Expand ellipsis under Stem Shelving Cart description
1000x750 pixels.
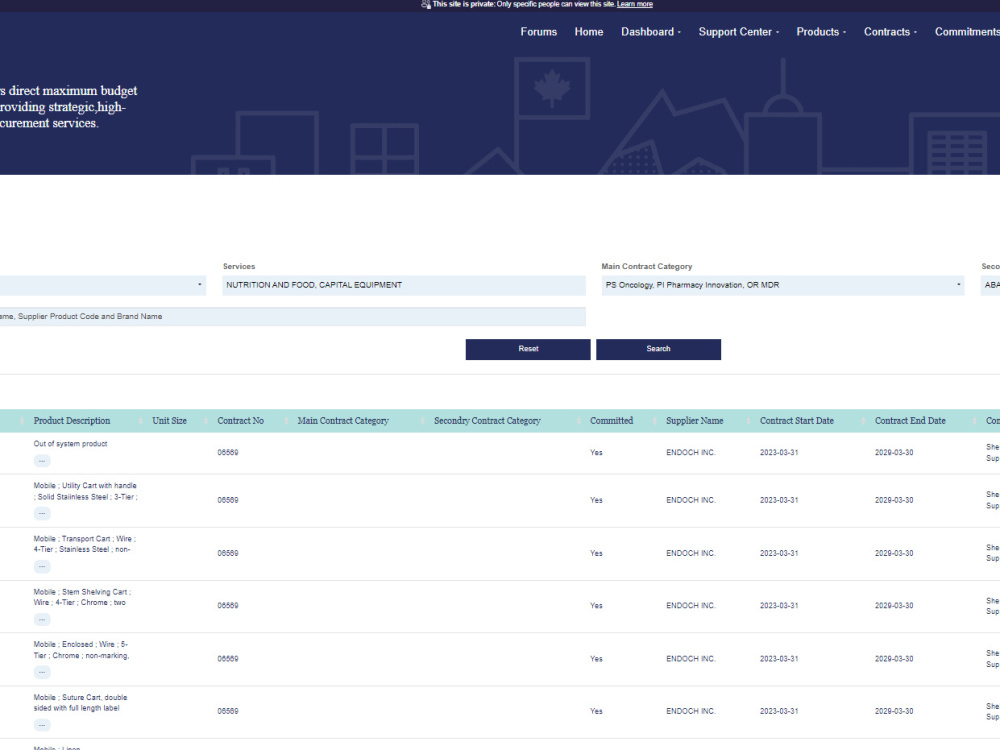[42, 620]
